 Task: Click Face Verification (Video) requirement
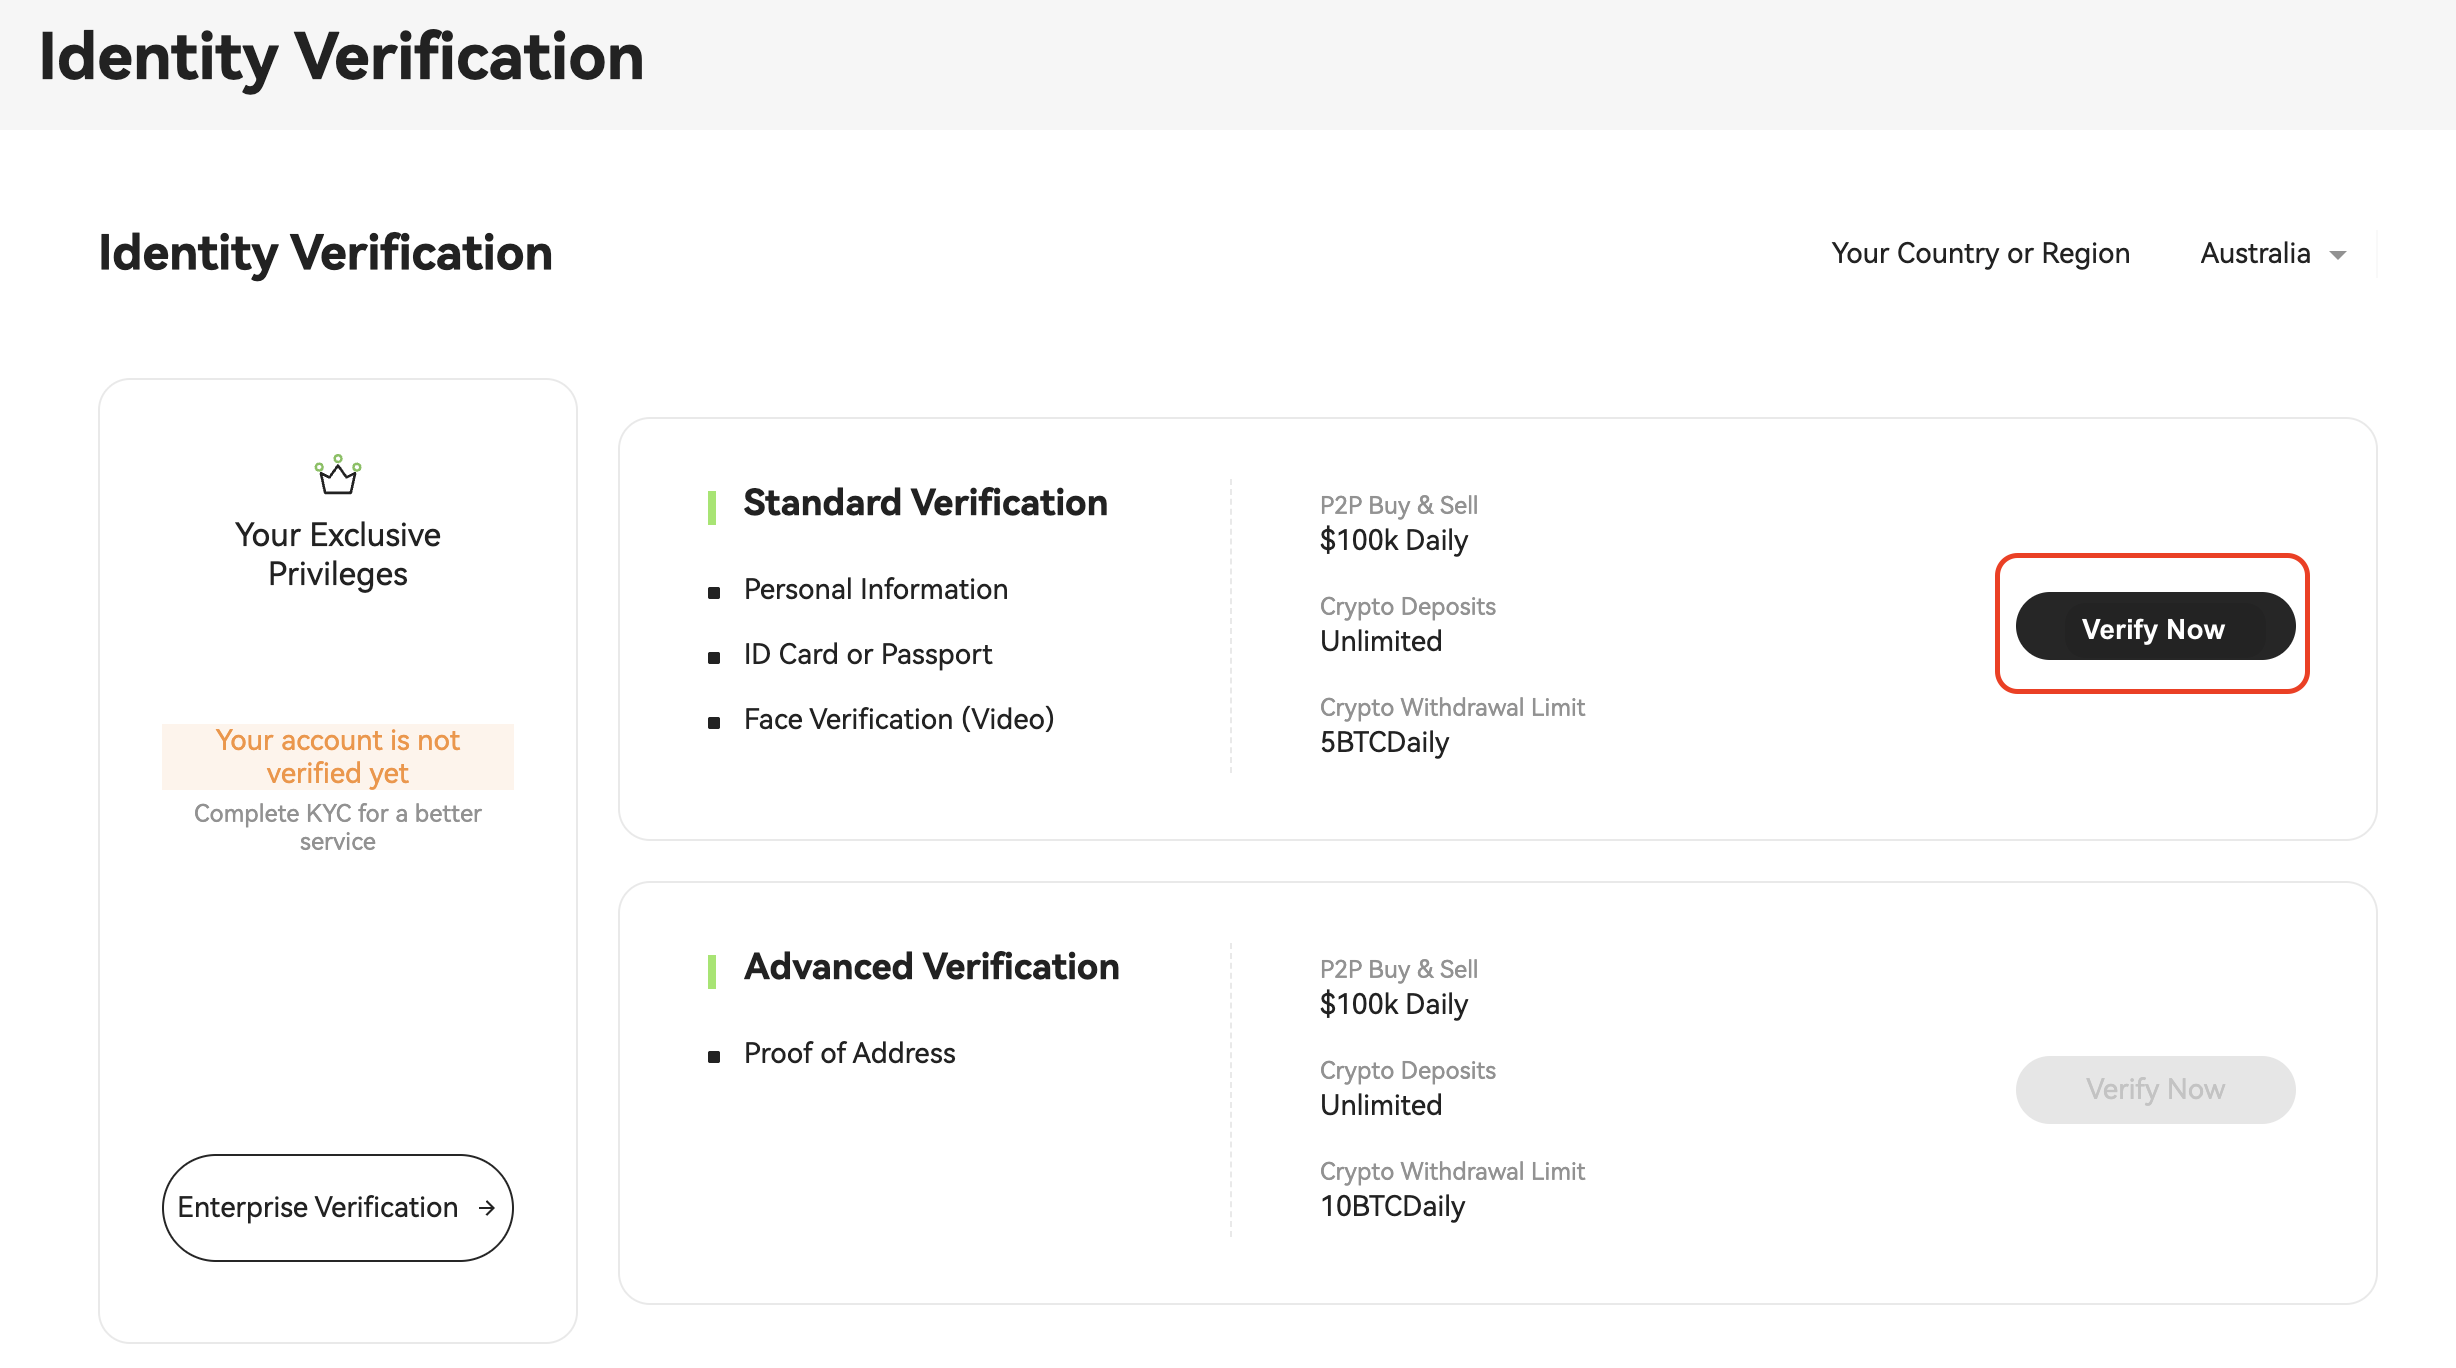pos(898,720)
